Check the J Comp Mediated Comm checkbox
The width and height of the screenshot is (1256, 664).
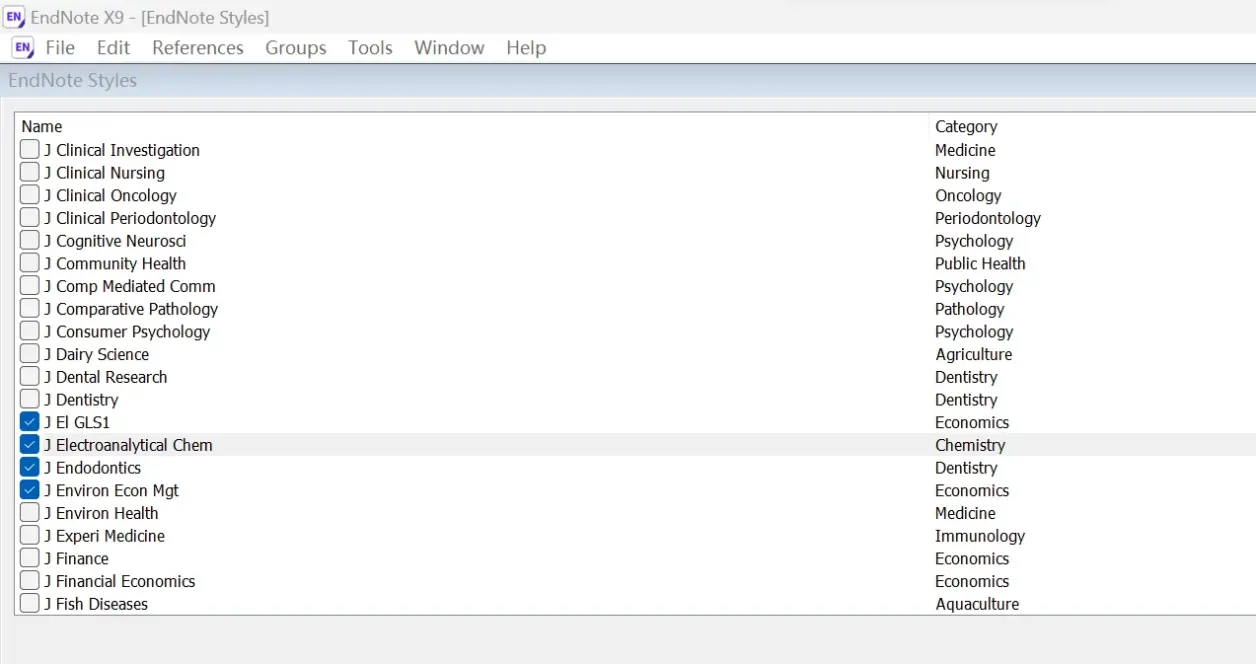tap(30, 286)
